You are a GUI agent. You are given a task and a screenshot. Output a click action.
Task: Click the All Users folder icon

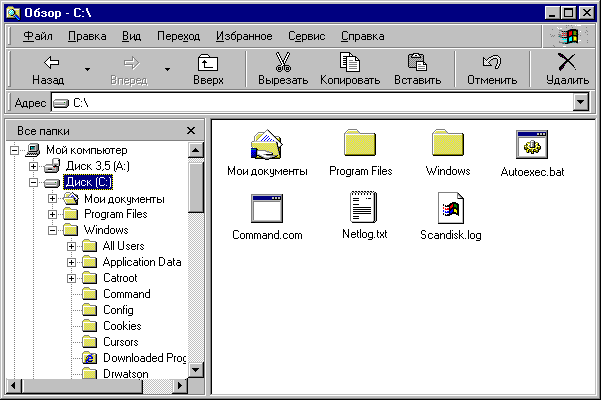coord(90,246)
